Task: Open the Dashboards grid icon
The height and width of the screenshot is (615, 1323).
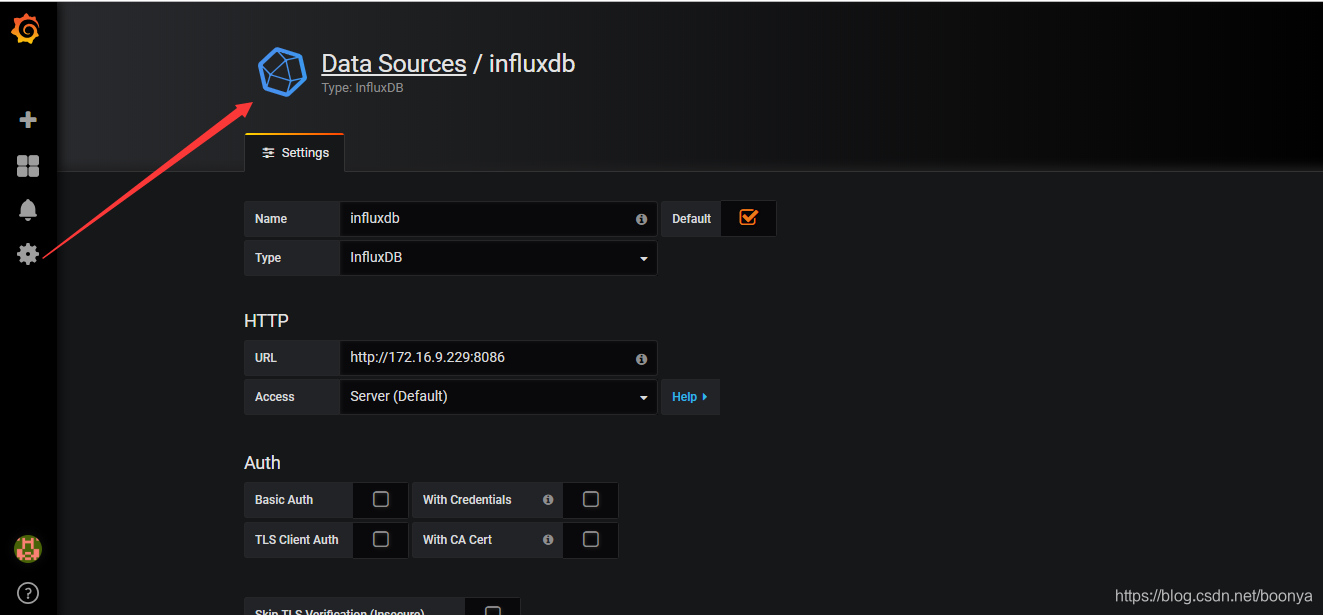Action: click(28, 166)
